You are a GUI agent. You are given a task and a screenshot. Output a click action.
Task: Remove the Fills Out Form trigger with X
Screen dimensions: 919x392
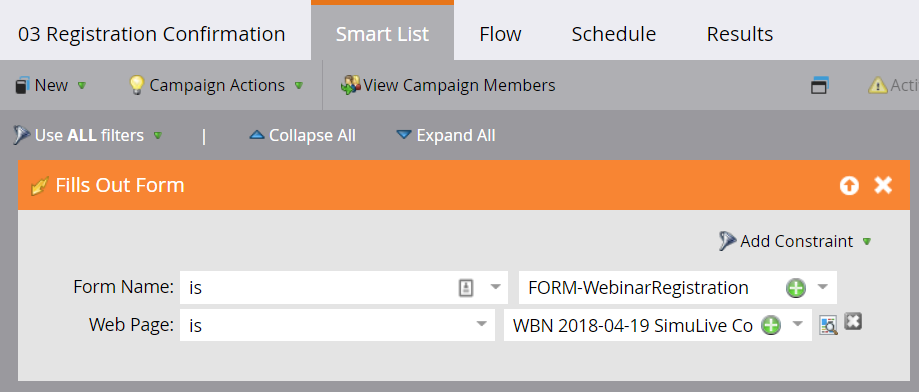point(883,185)
